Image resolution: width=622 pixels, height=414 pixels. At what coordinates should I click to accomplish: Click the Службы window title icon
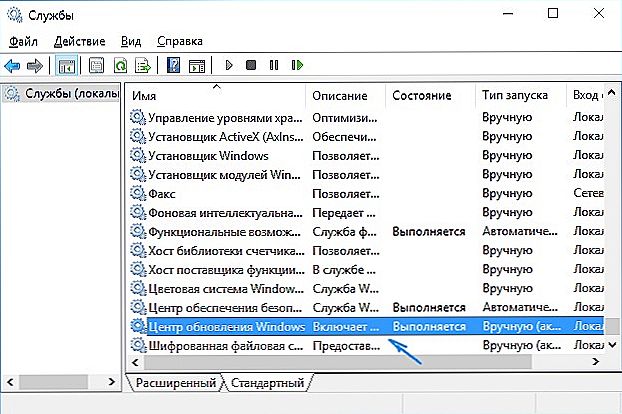pyautogui.click(x=15, y=15)
